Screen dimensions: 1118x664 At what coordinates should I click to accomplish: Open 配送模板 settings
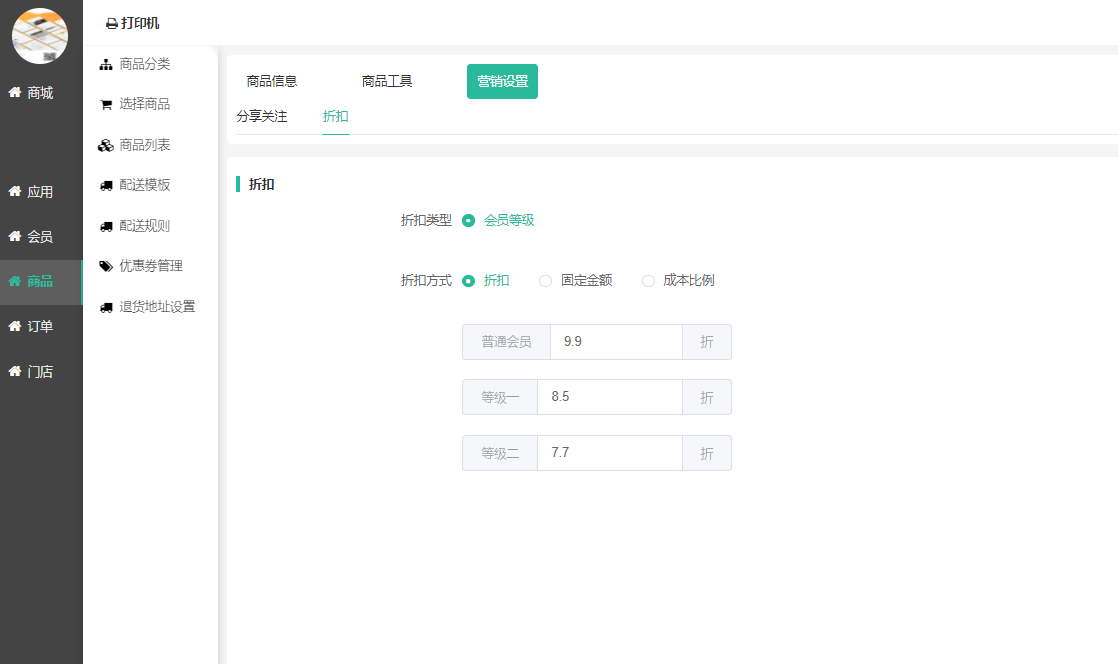pyautogui.click(x=145, y=185)
